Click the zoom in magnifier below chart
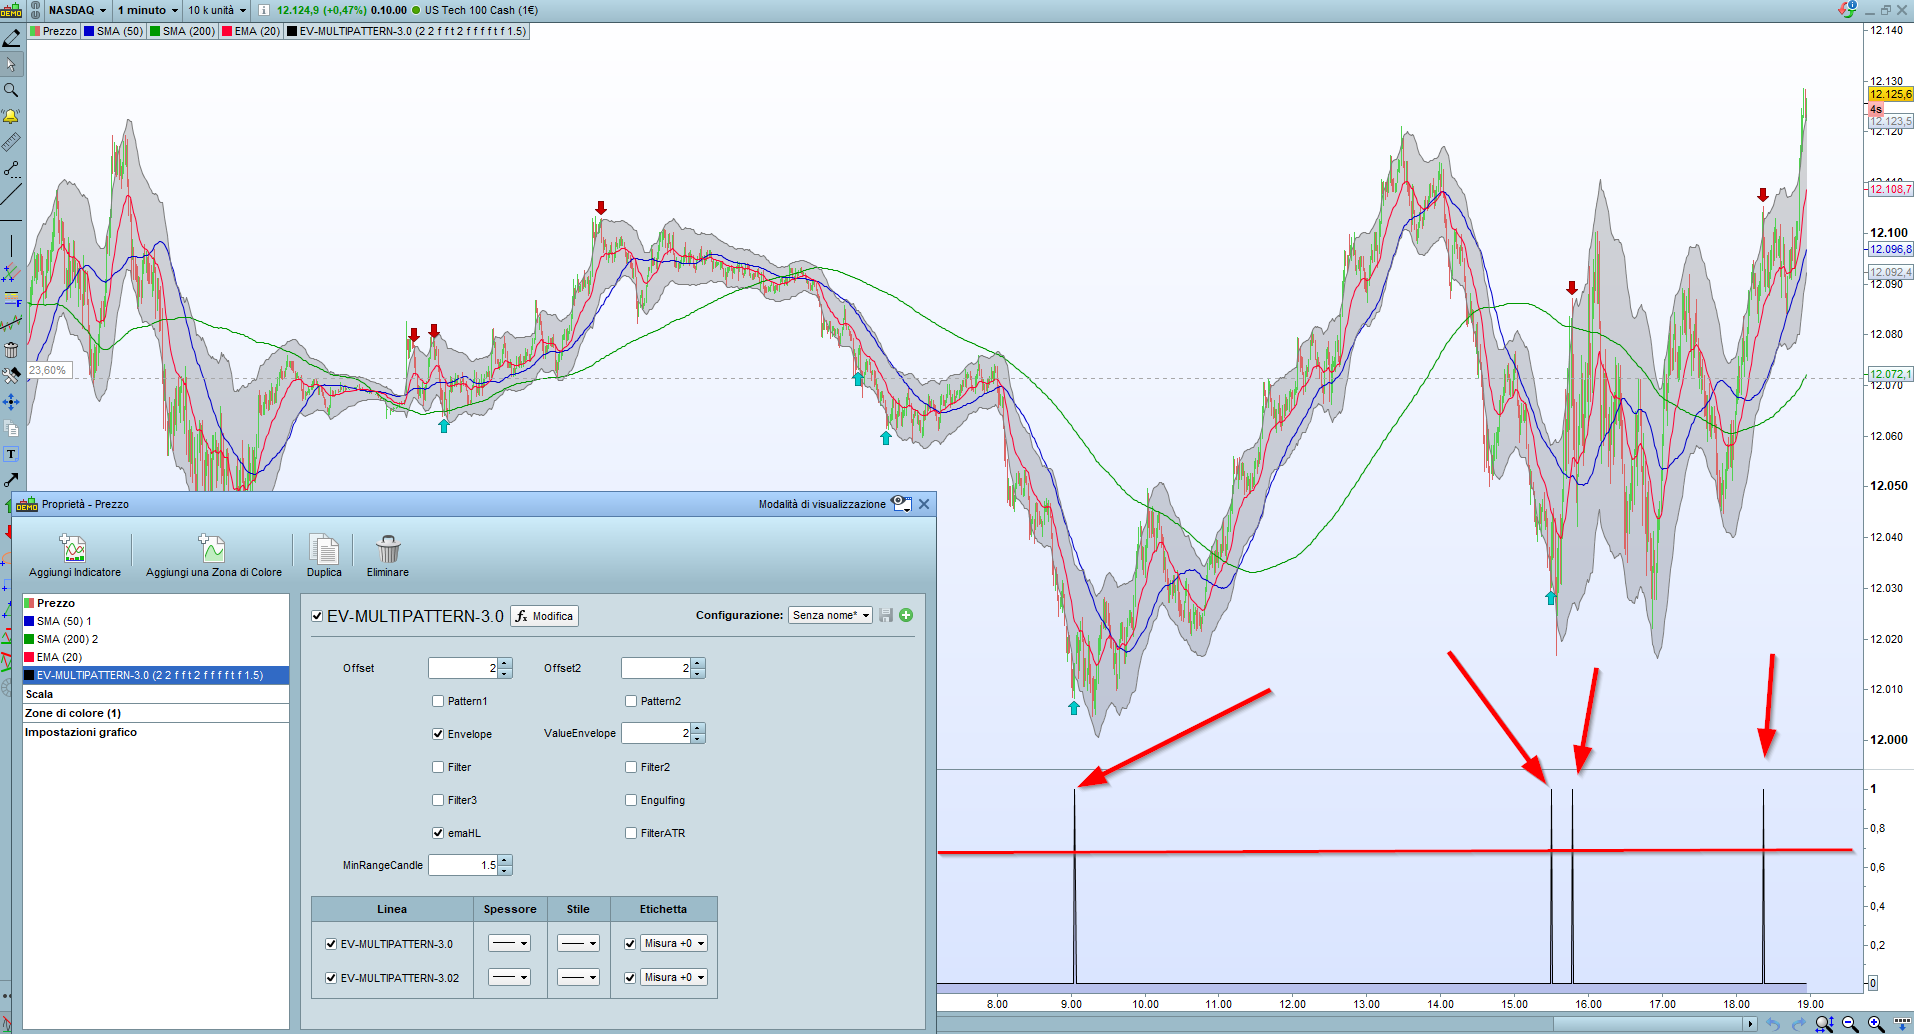Screen dimensions: 1914x1034 click(1876, 1024)
